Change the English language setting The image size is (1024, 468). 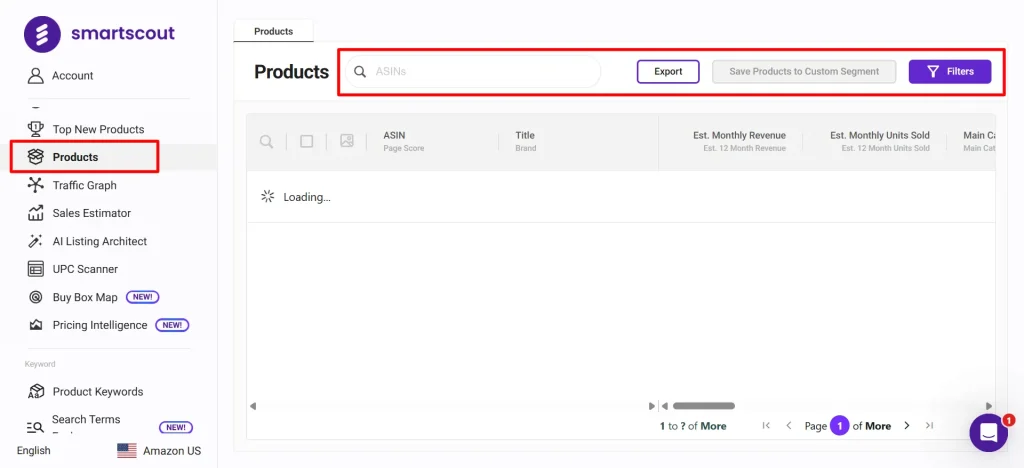click(33, 450)
